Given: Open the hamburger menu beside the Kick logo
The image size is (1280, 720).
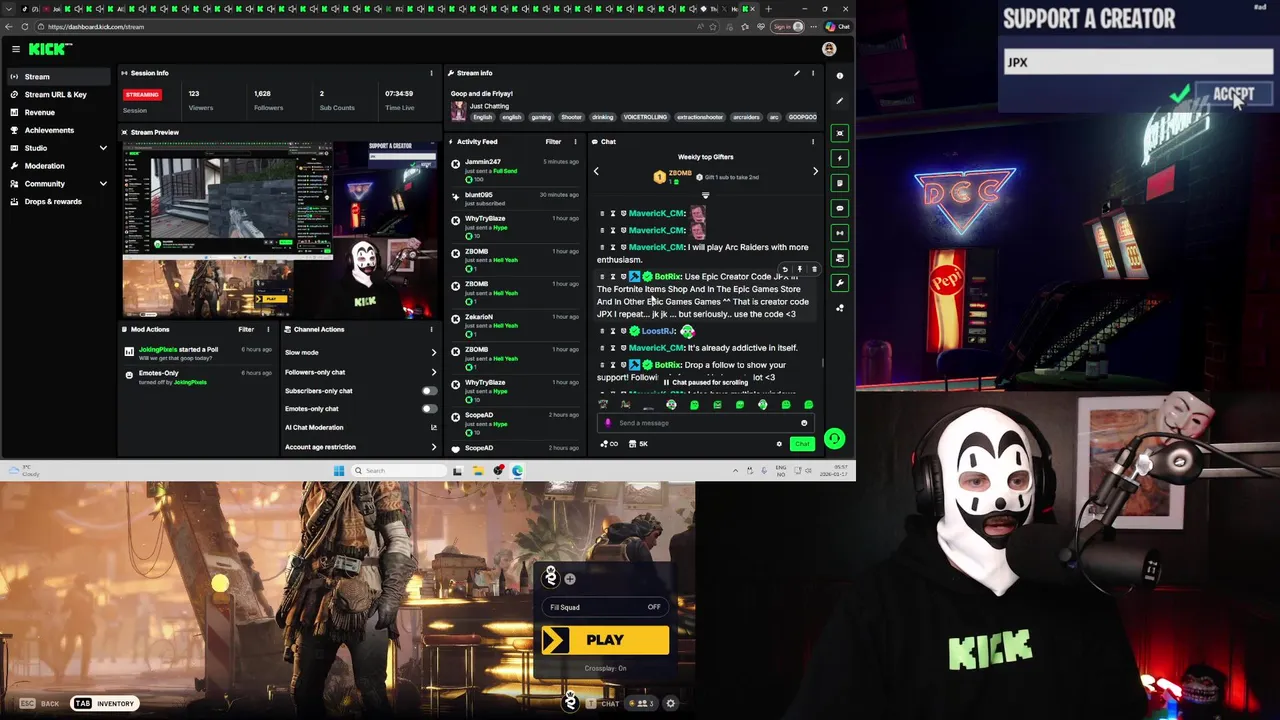Looking at the screenshot, I should coord(16,49).
